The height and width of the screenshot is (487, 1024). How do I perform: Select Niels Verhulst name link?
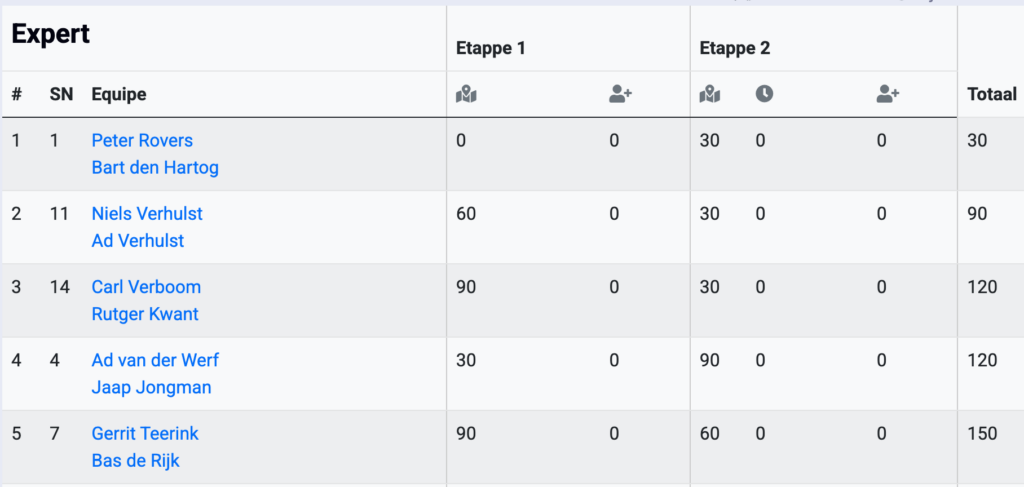[147, 213]
